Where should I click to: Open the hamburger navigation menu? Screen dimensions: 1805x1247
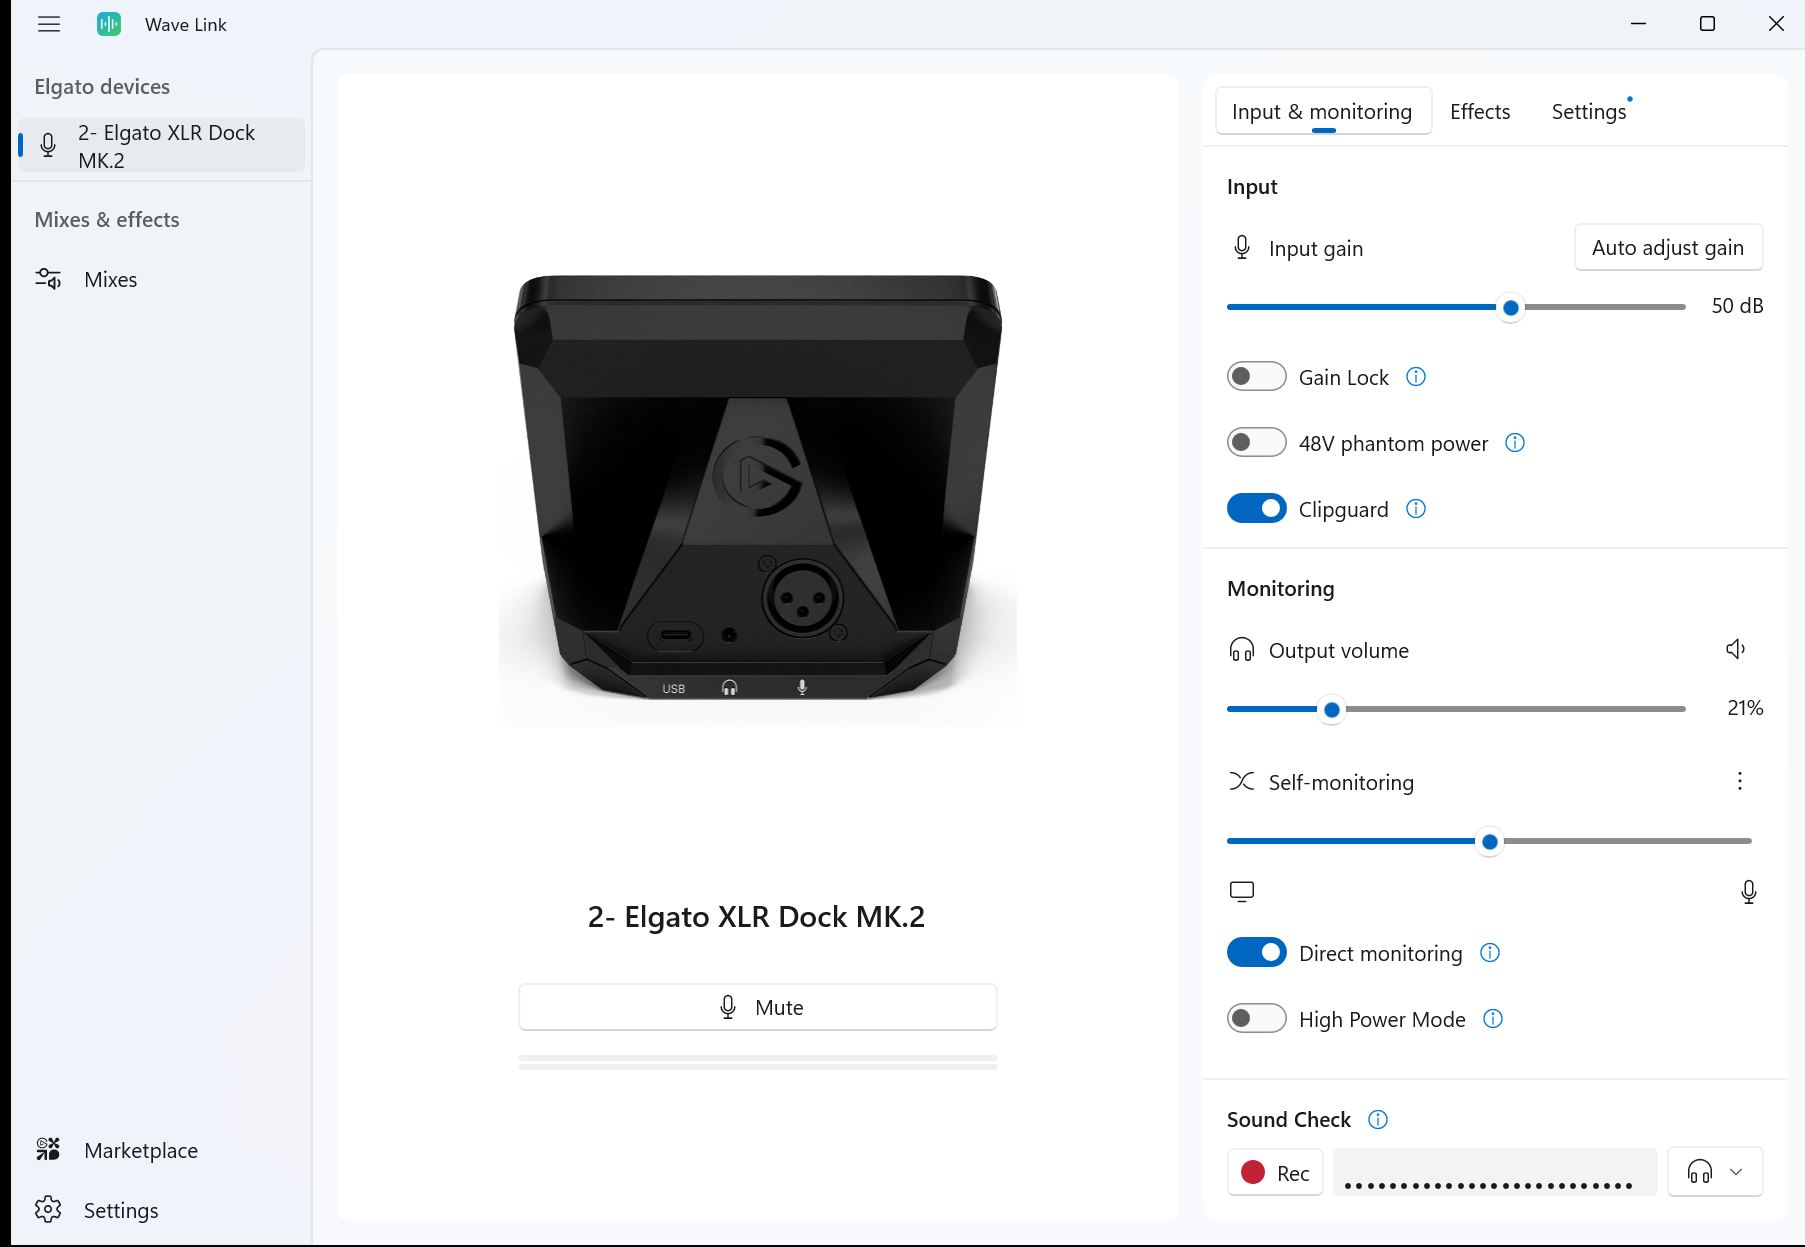pyautogui.click(x=48, y=24)
